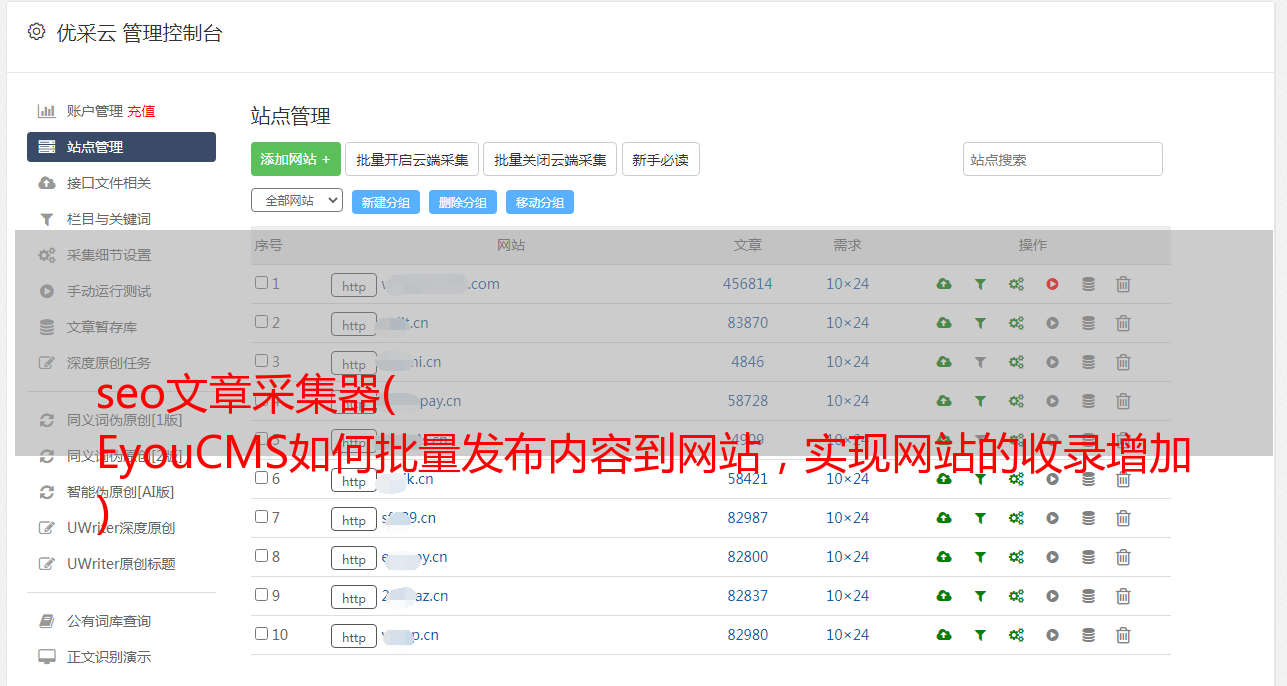Open 账户管理 in the sidebar

pos(94,111)
